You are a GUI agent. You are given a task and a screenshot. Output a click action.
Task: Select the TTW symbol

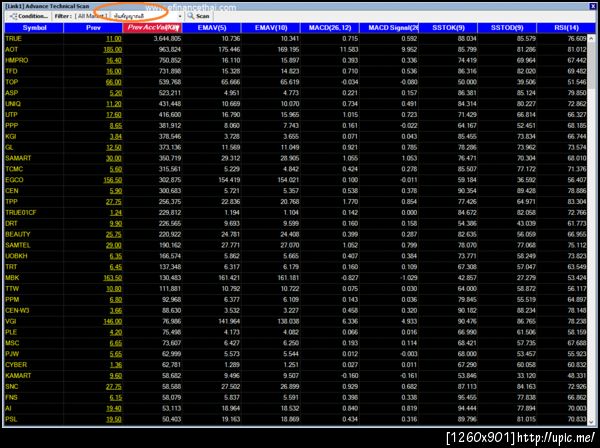(x=12, y=289)
